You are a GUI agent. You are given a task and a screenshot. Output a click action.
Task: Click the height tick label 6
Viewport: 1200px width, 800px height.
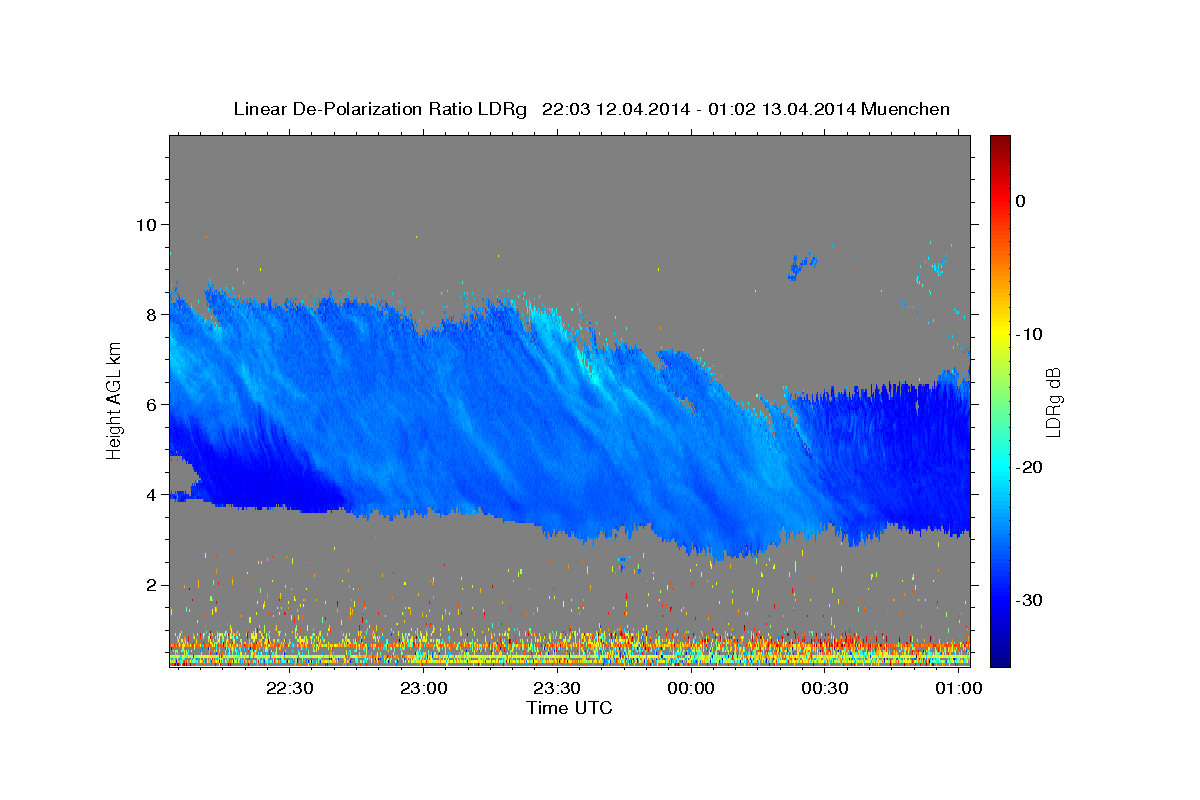[x=152, y=404]
